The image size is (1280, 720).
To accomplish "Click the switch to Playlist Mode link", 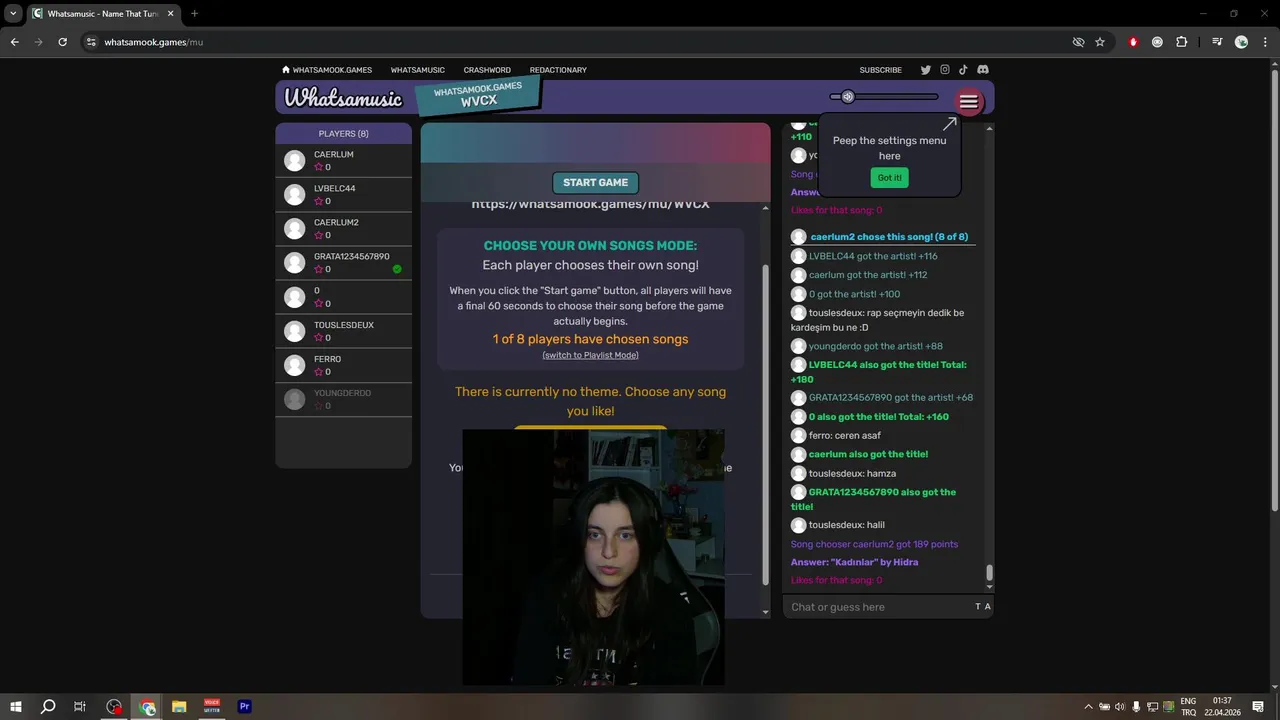I will (590, 355).
